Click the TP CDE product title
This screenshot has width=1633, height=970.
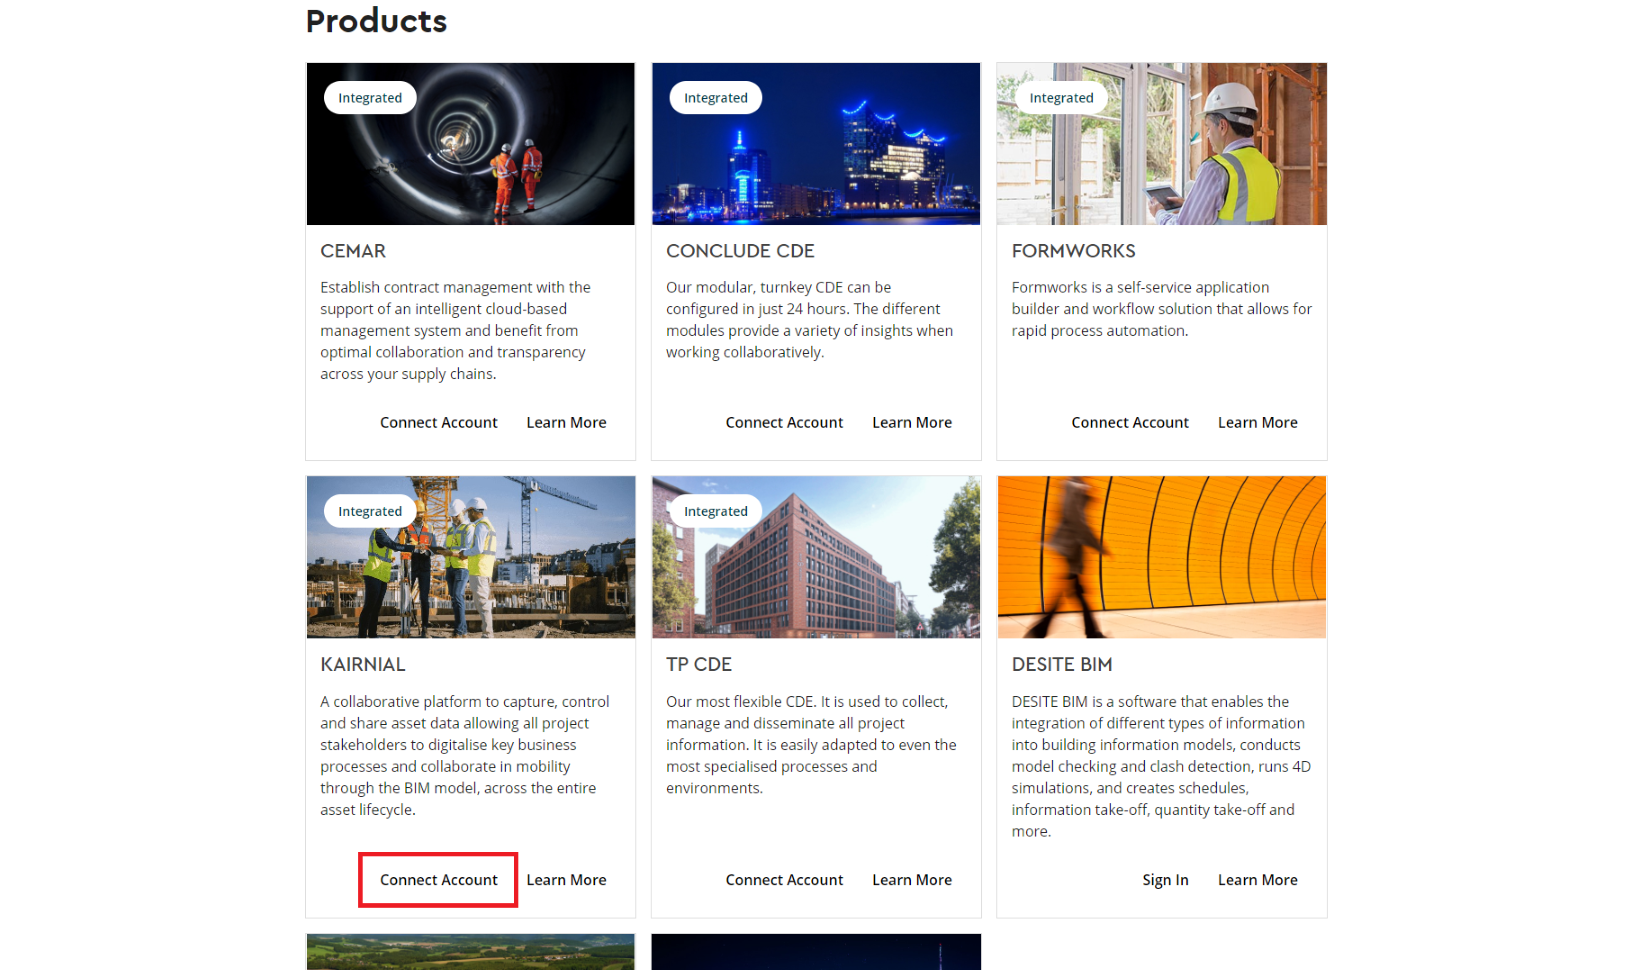[x=699, y=665]
